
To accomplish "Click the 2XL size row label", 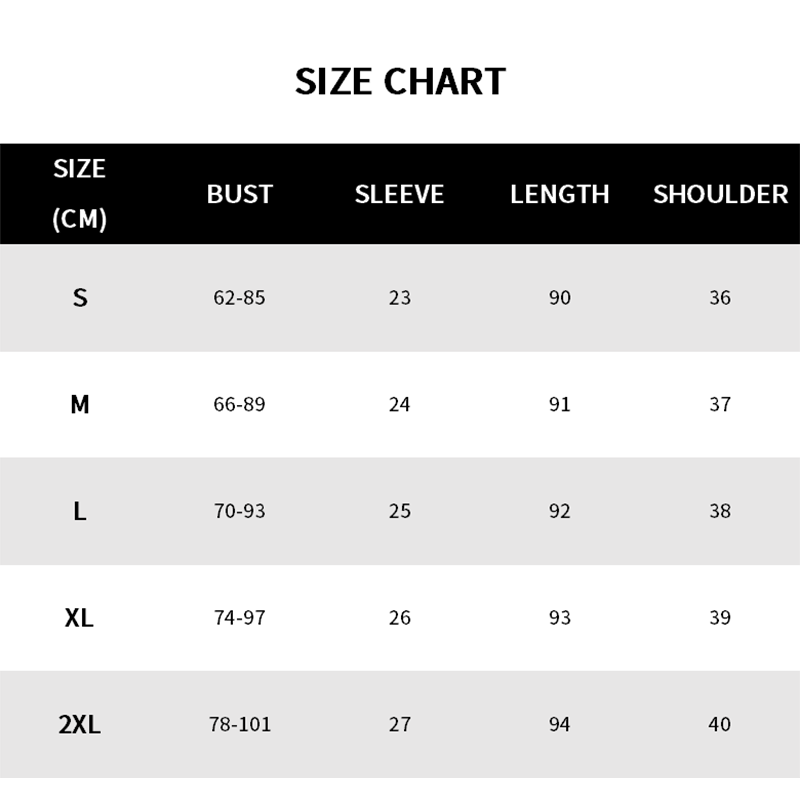I will pos(80,724).
